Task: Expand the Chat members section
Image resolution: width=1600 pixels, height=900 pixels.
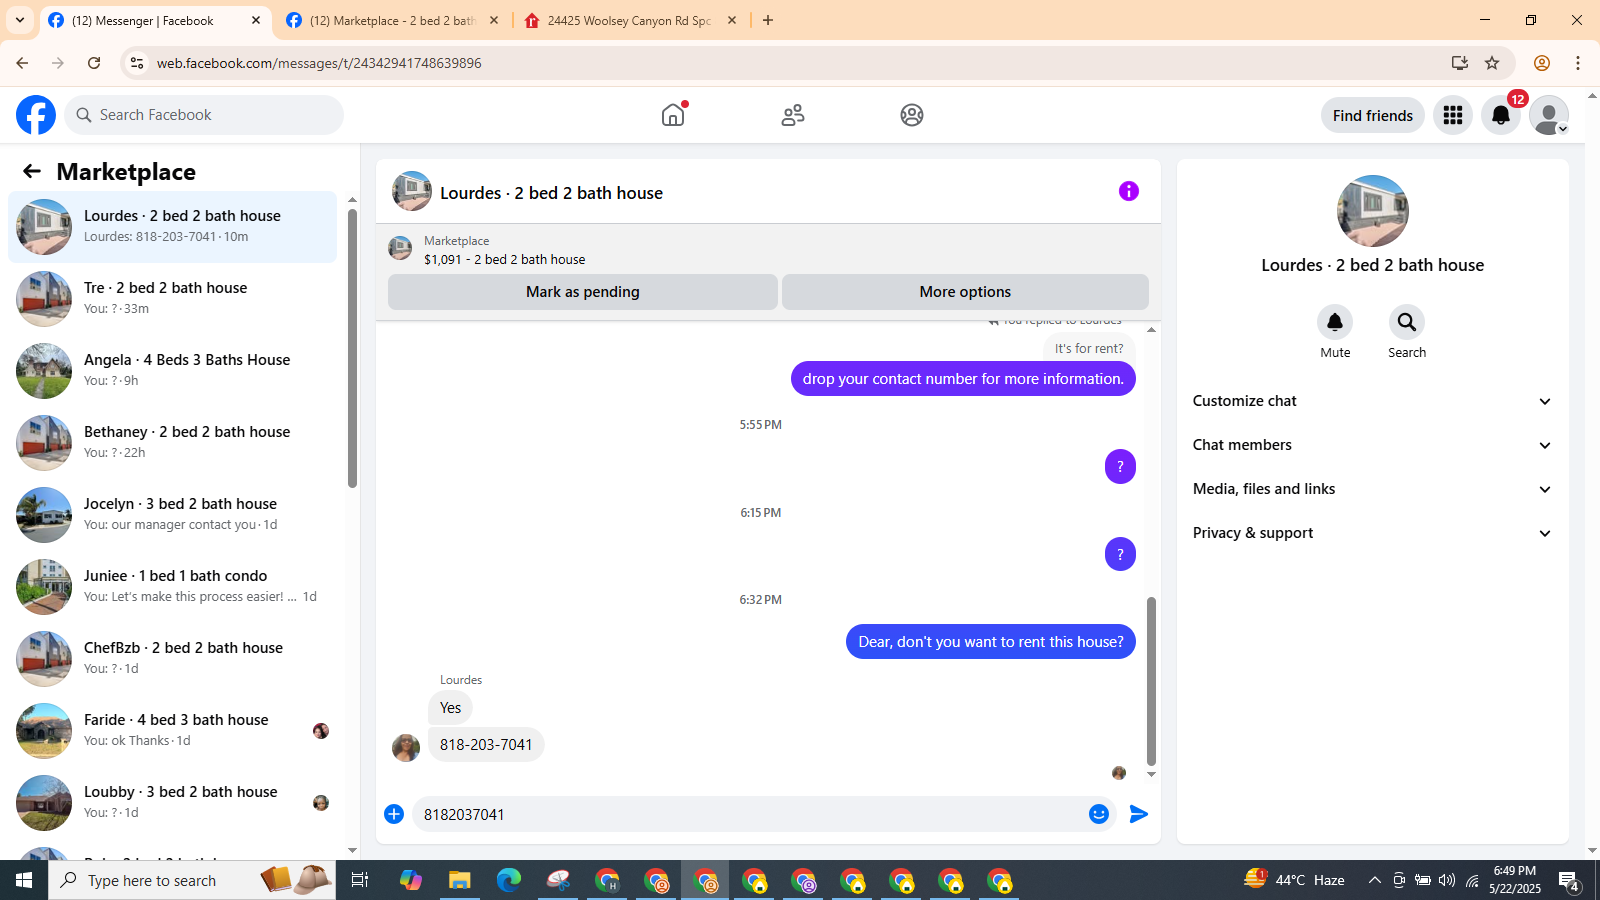Action: click(1372, 445)
